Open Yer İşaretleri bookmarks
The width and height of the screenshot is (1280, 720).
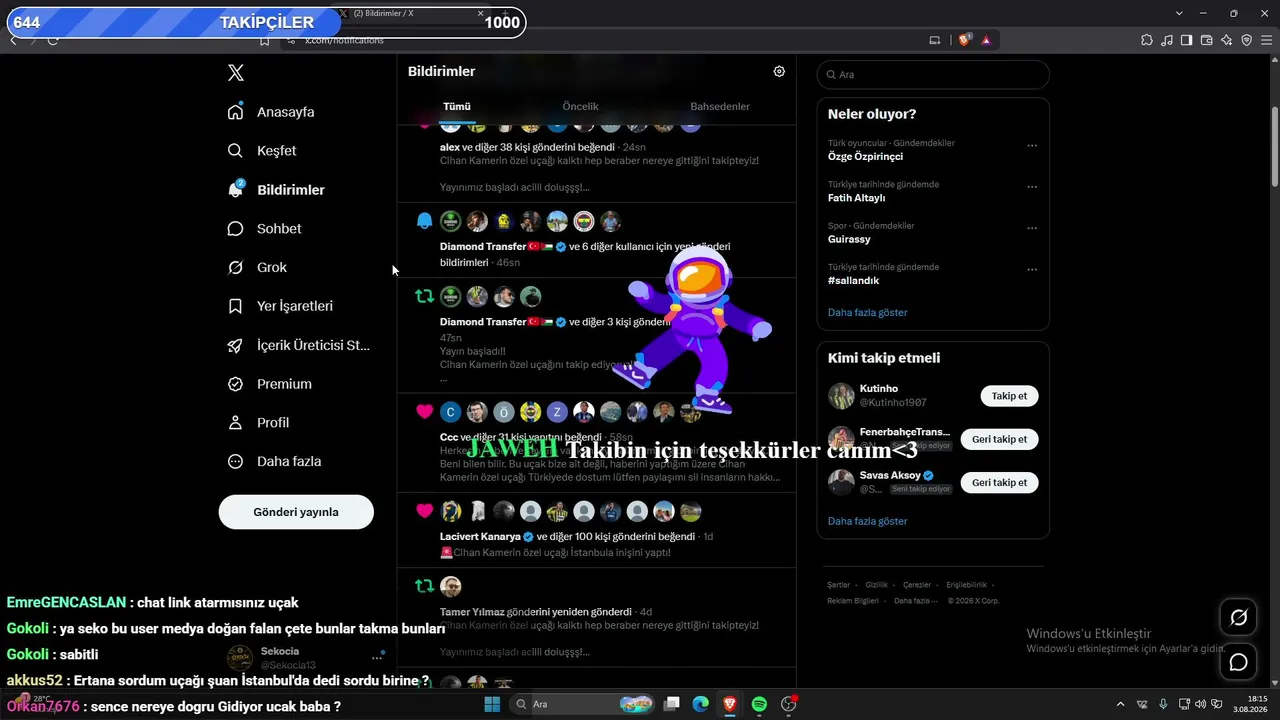click(280, 306)
